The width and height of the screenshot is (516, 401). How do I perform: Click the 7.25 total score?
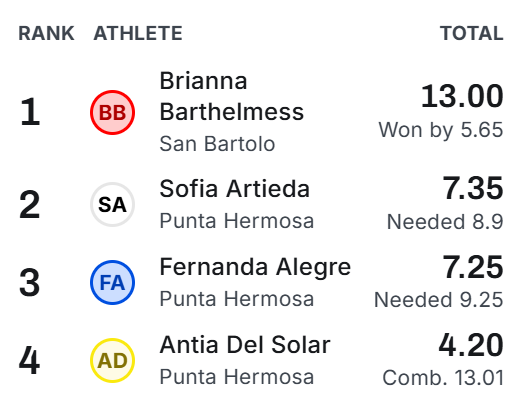[x=473, y=267]
